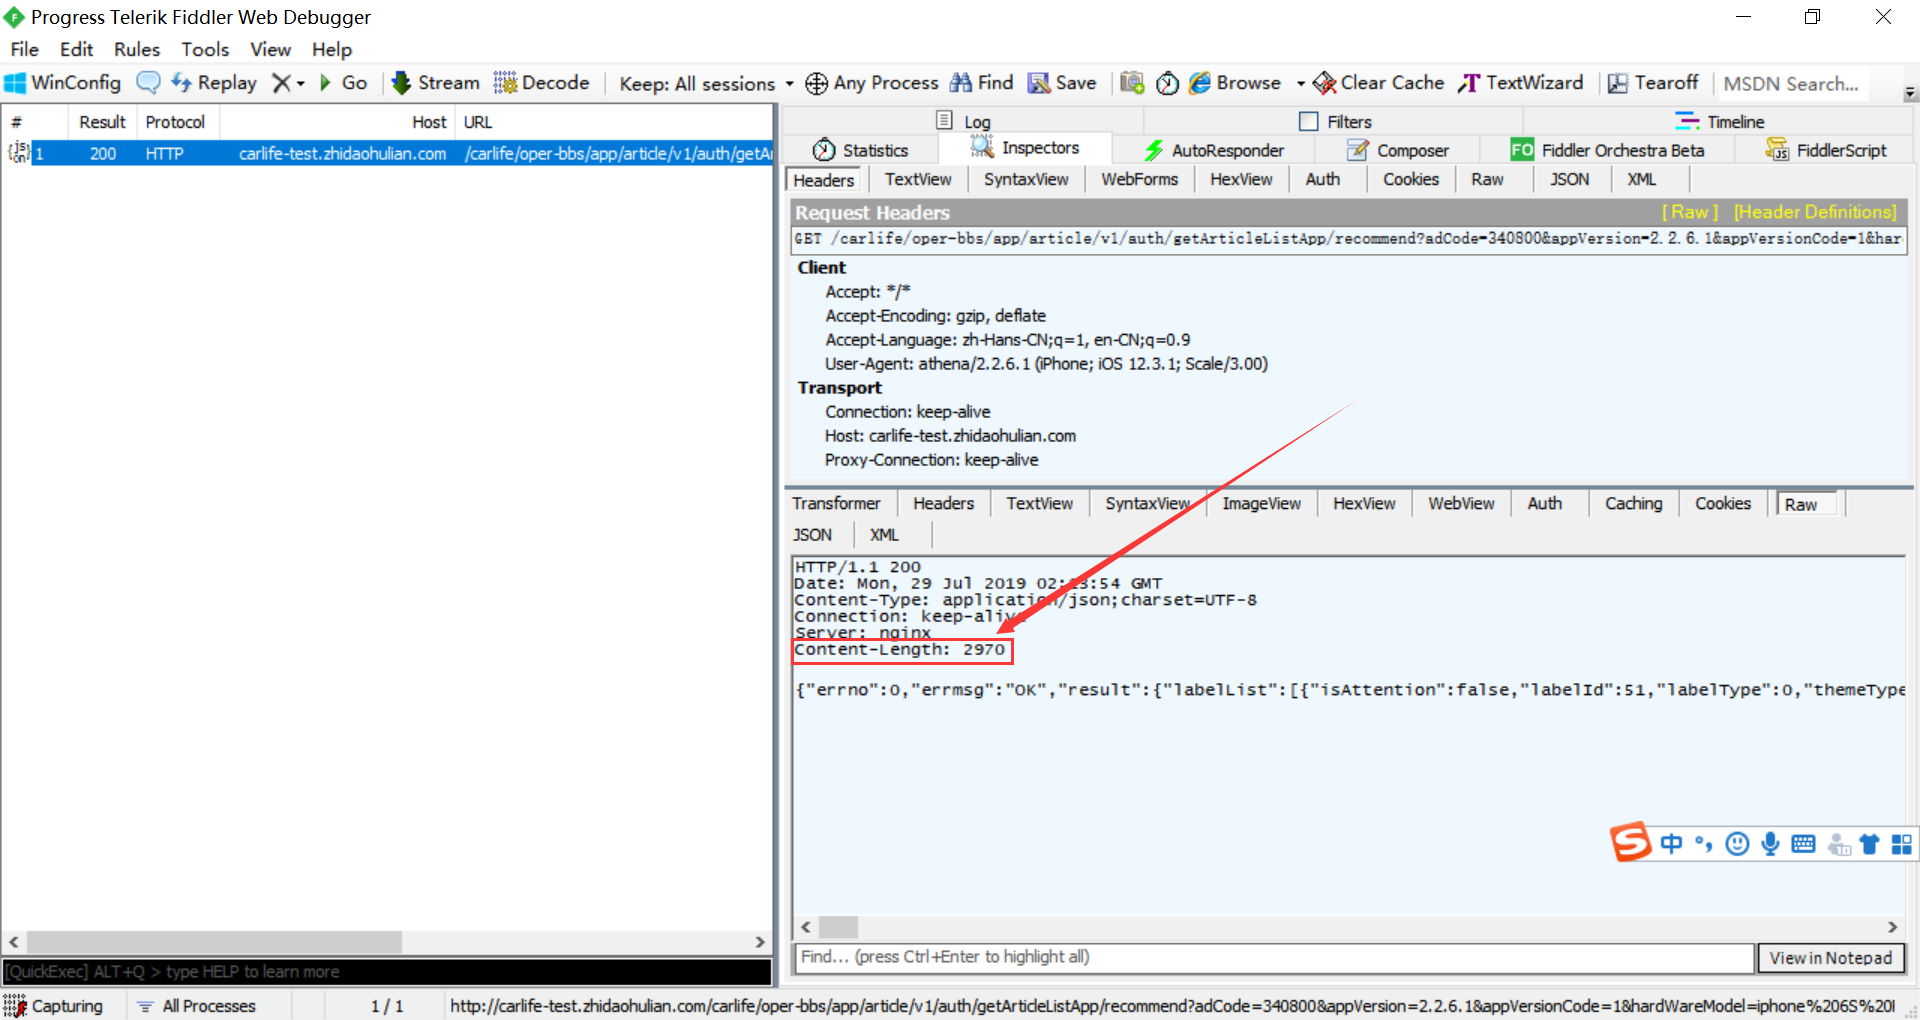The image size is (1920, 1020).
Task: Select response Transformer tab
Action: pyautogui.click(x=836, y=503)
